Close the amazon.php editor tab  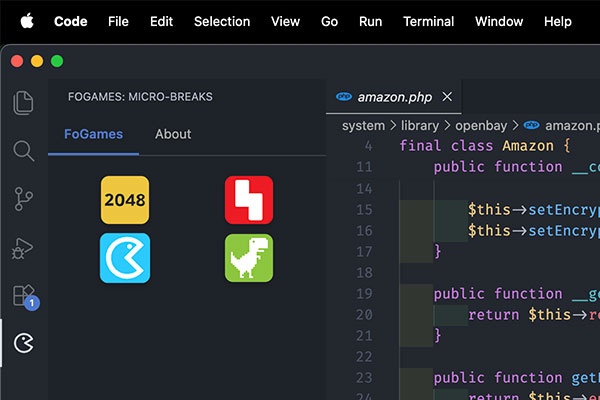447,97
